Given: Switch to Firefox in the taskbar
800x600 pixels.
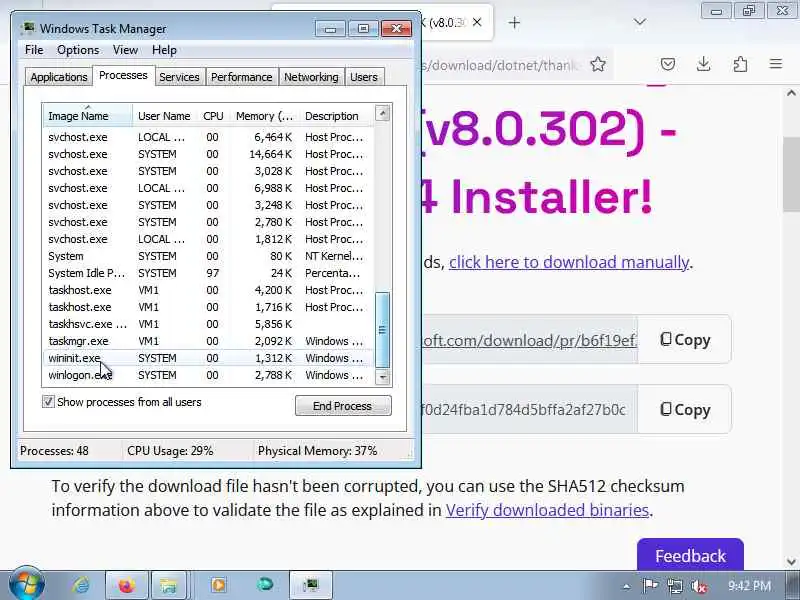Looking at the screenshot, I should pyautogui.click(x=127, y=585).
